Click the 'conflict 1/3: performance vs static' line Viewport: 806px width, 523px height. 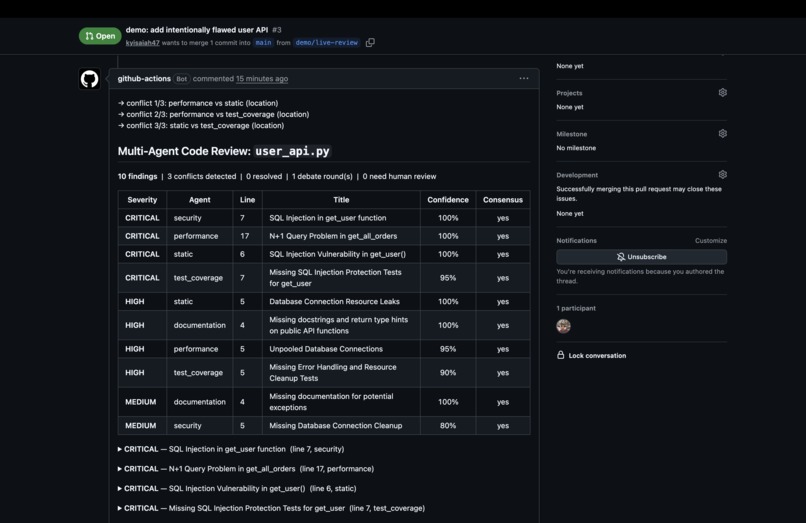(198, 103)
